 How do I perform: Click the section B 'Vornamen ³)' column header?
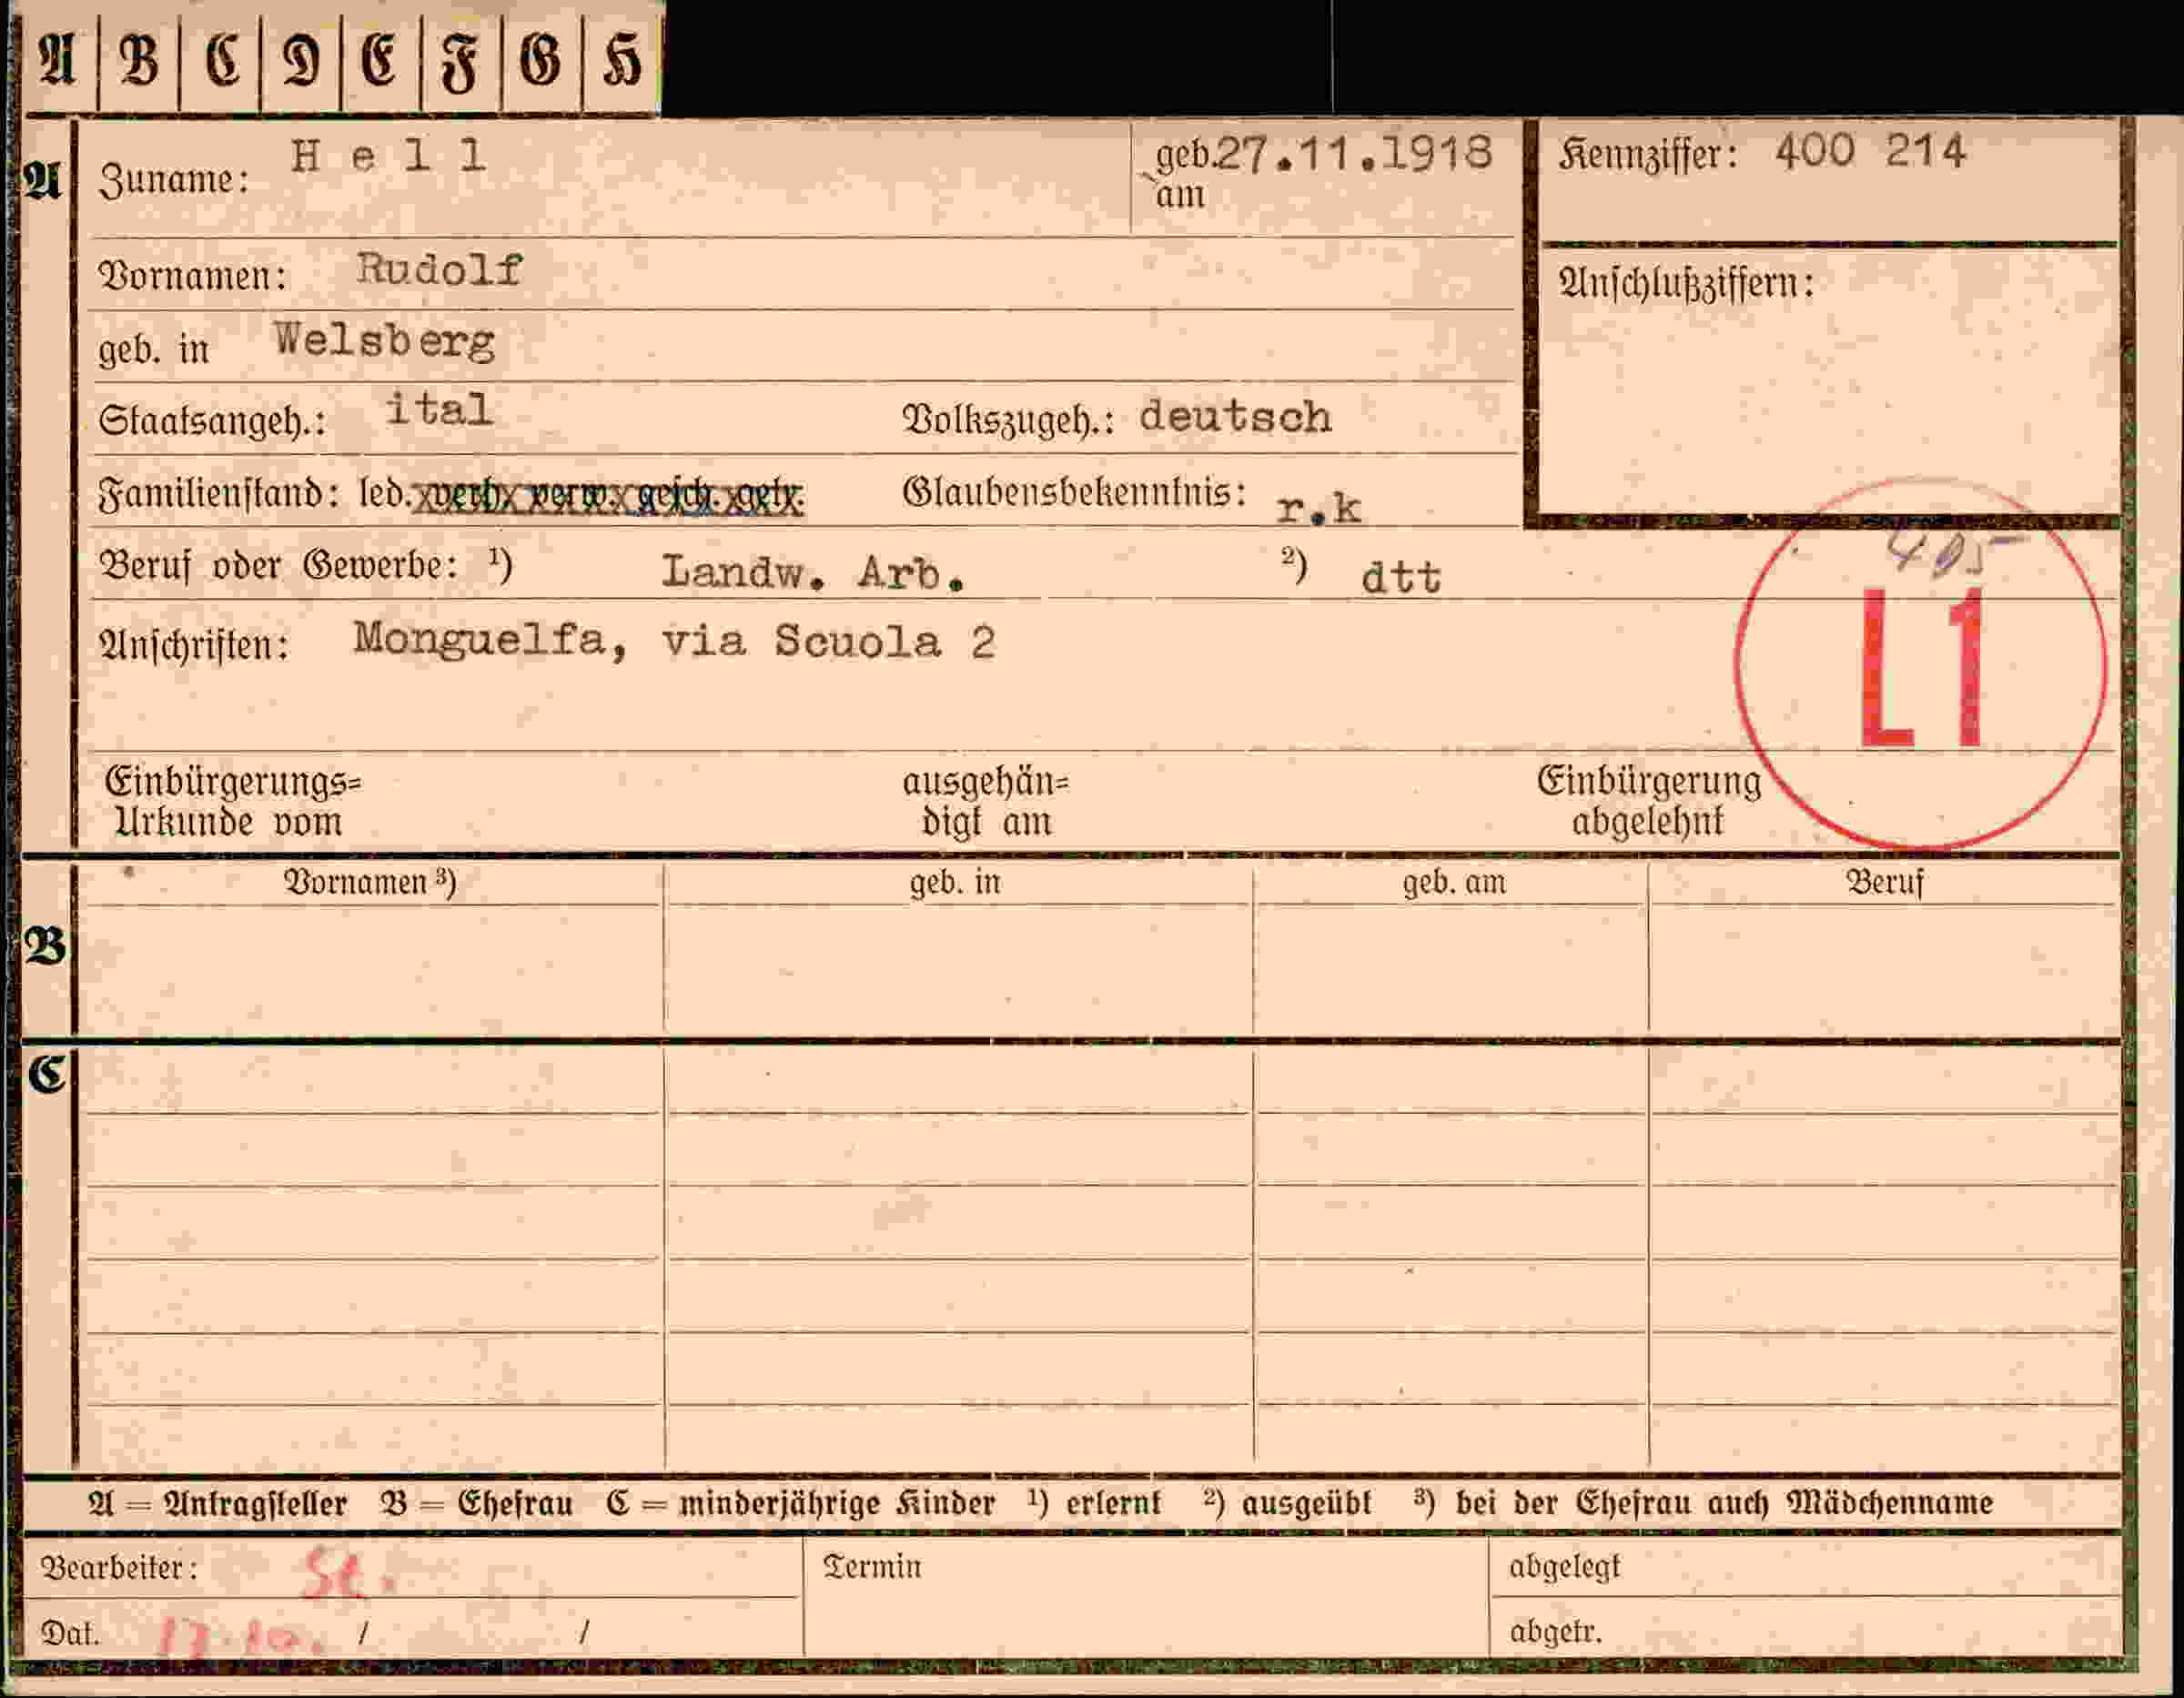[x=370, y=883]
